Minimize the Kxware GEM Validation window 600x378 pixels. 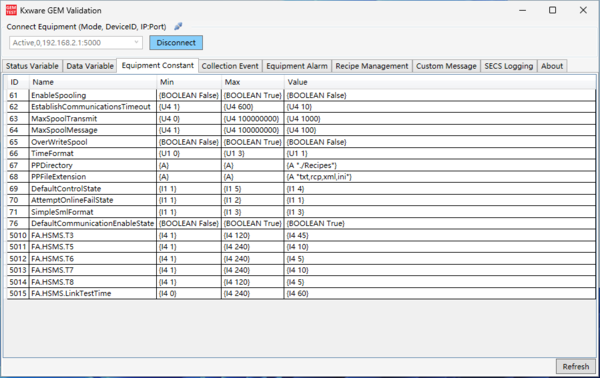click(x=522, y=10)
